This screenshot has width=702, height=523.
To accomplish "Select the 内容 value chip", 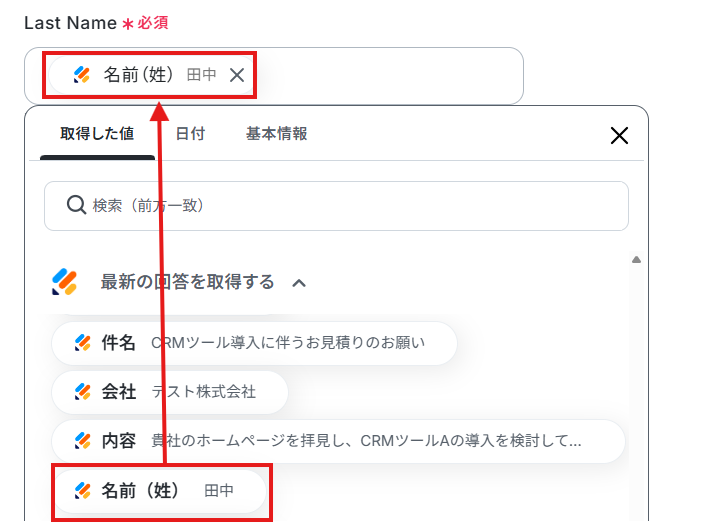I will point(338,441).
